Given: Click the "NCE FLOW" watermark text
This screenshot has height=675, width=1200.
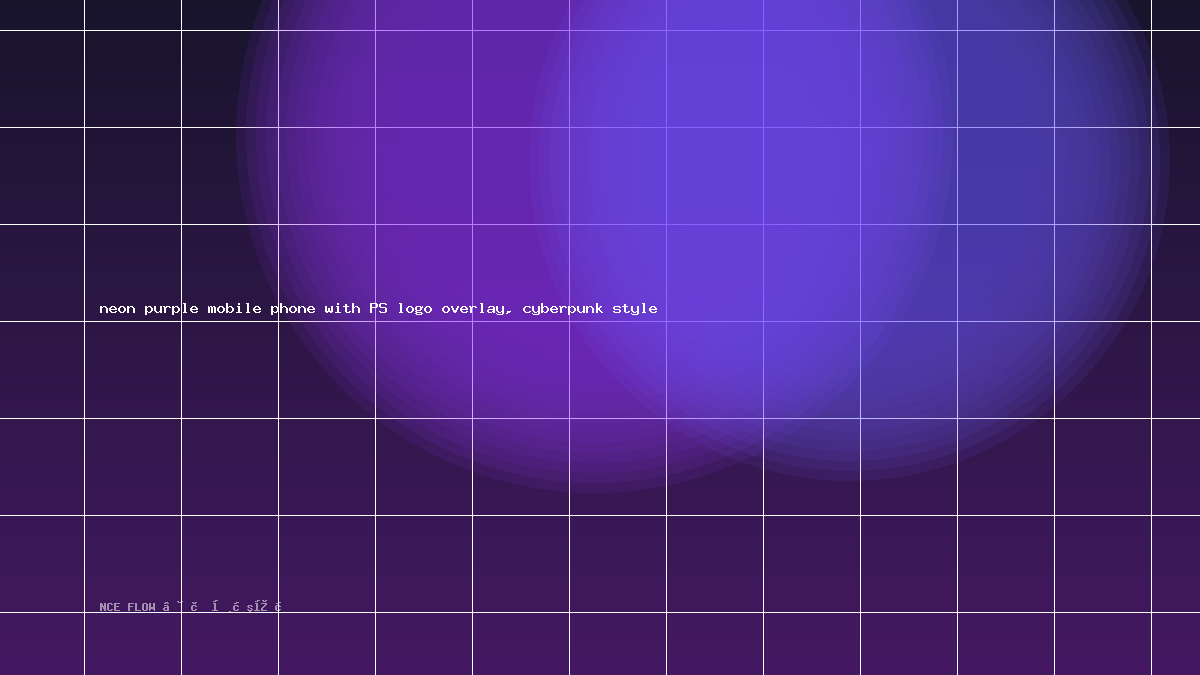Looking at the screenshot, I should point(127,607).
